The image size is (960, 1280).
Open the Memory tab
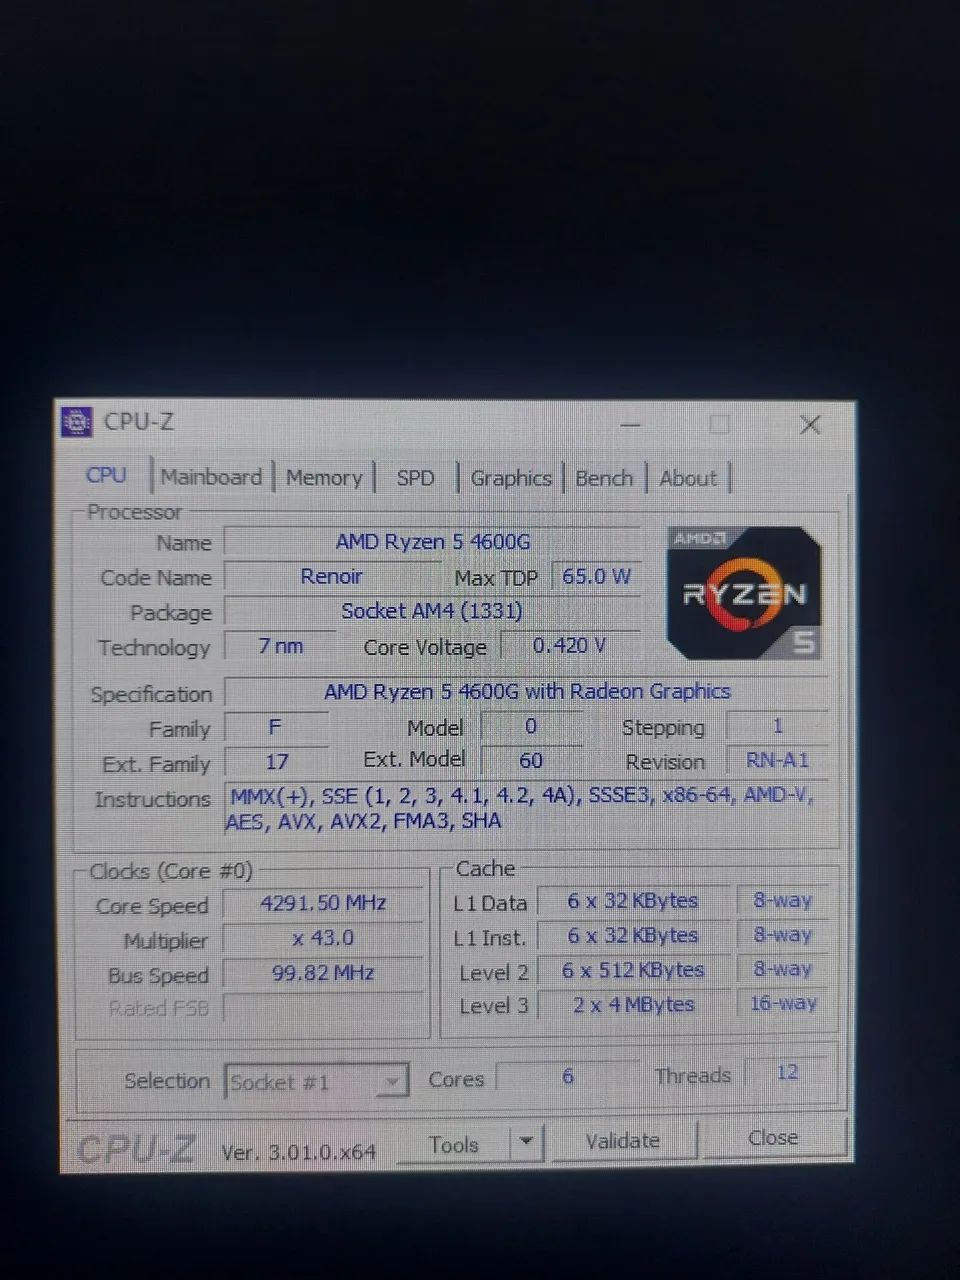tap(324, 478)
